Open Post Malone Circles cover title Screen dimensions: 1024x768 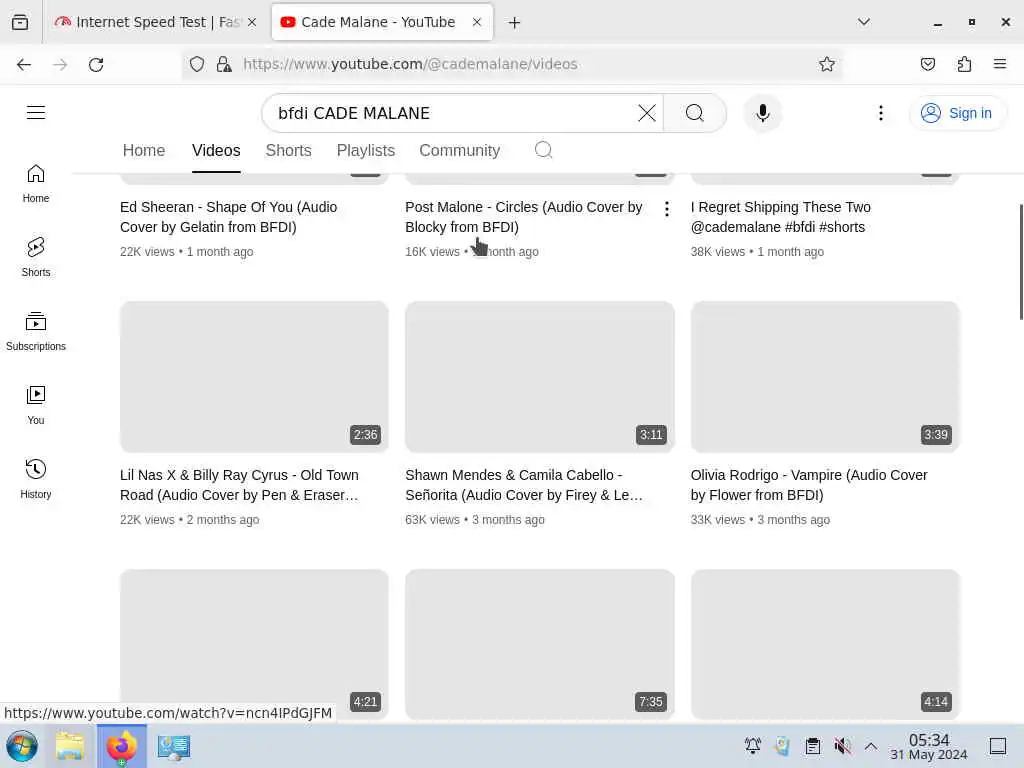point(524,217)
